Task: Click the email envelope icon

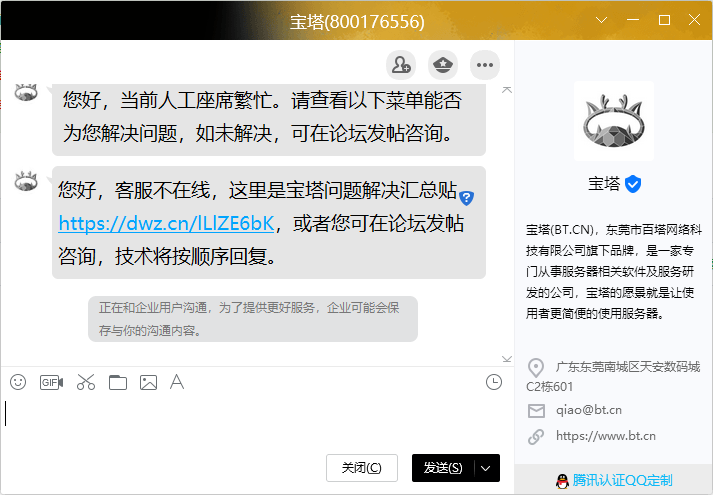Action: (x=537, y=411)
